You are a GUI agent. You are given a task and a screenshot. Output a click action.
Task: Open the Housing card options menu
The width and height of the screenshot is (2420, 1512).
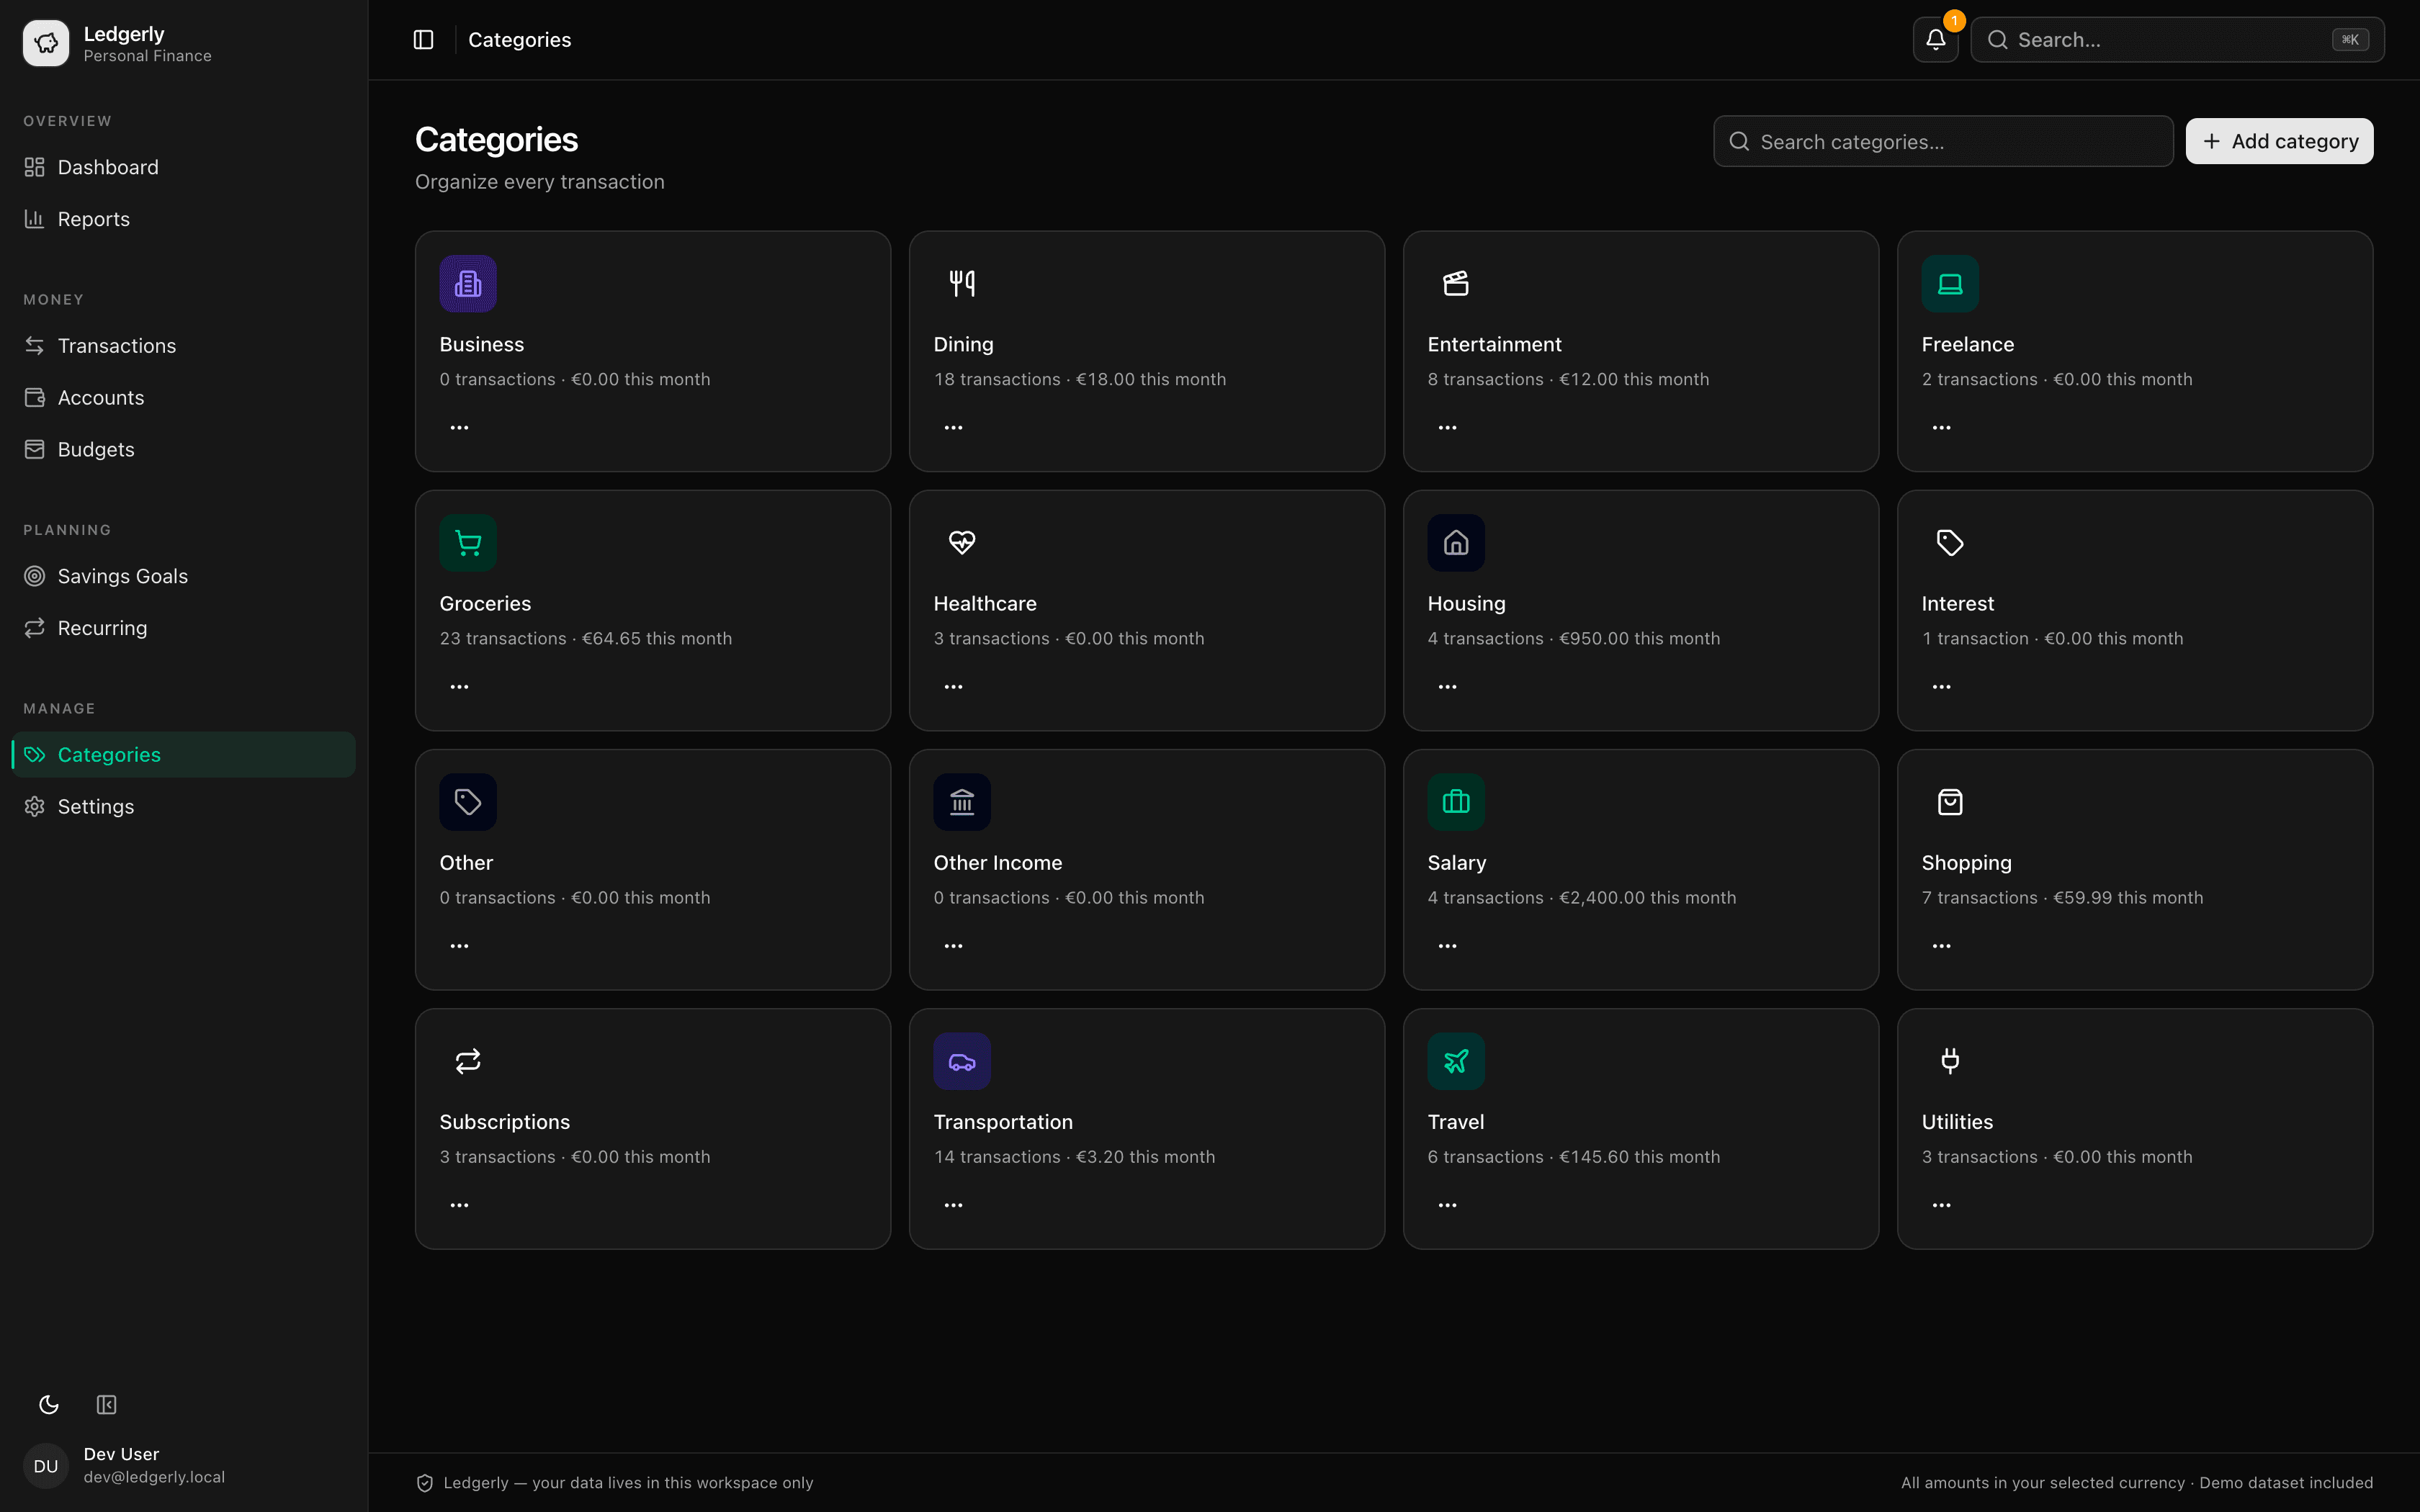[1447, 687]
